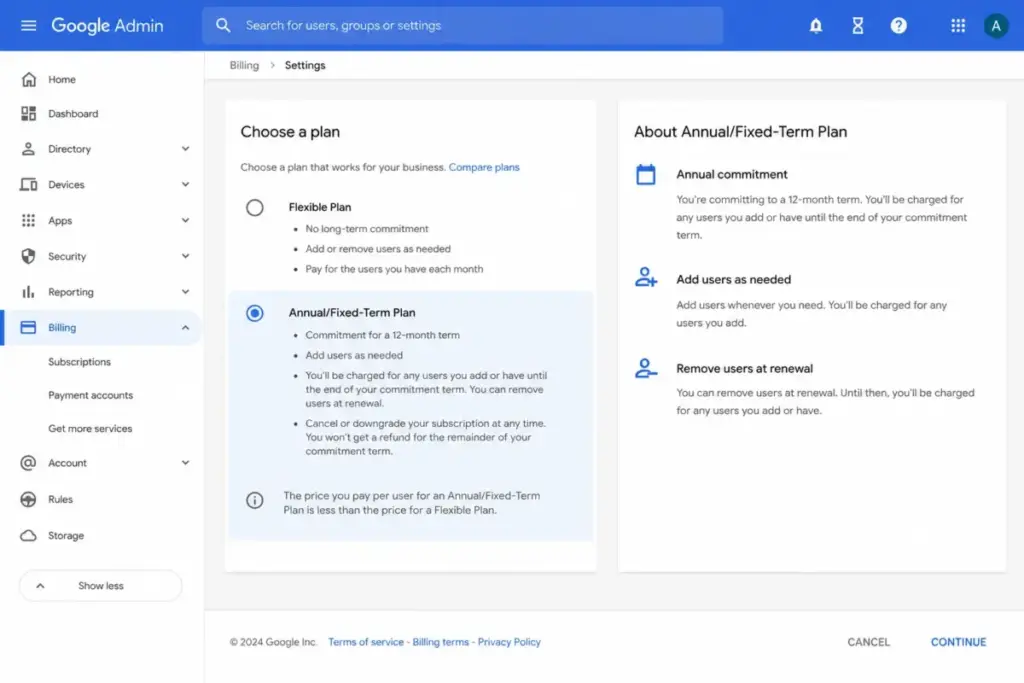The height and width of the screenshot is (683, 1024).
Task: Click the Billing card icon
Action: (28, 328)
